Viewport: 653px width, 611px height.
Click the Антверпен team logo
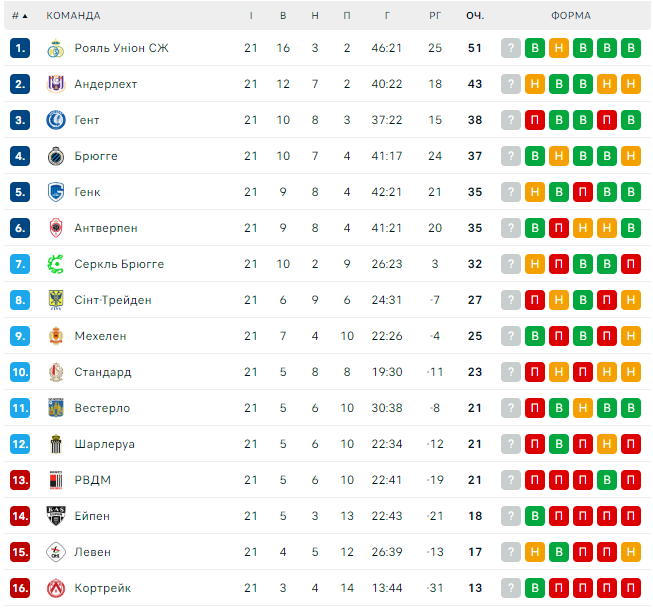55,228
